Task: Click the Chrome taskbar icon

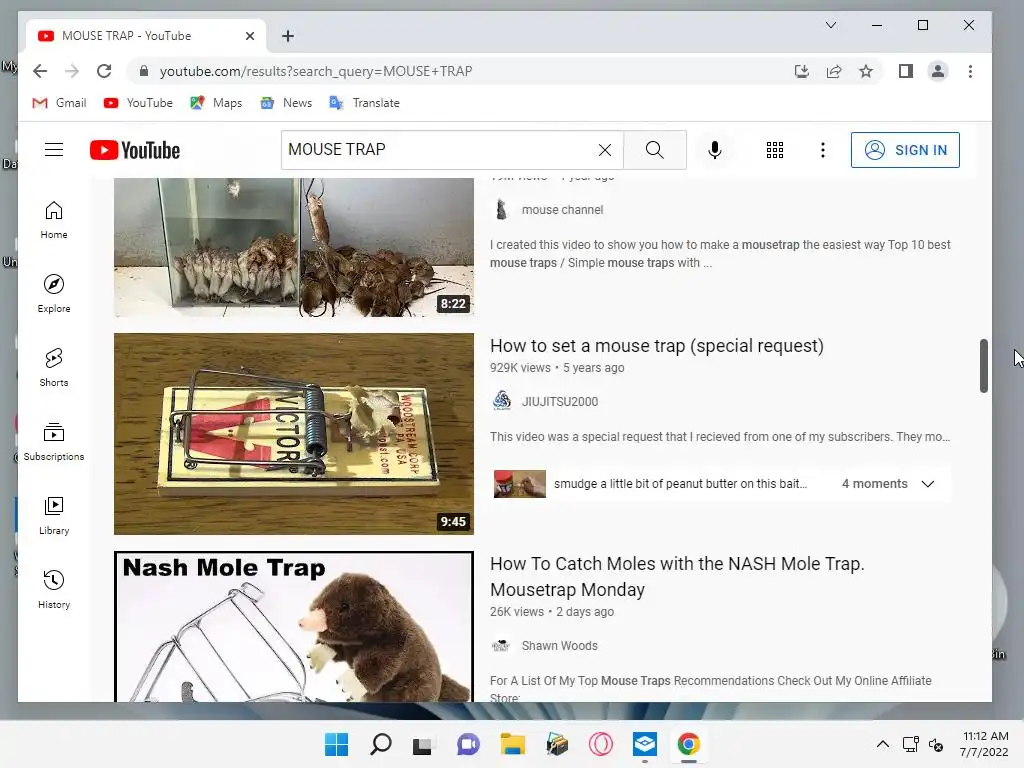Action: (688, 744)
